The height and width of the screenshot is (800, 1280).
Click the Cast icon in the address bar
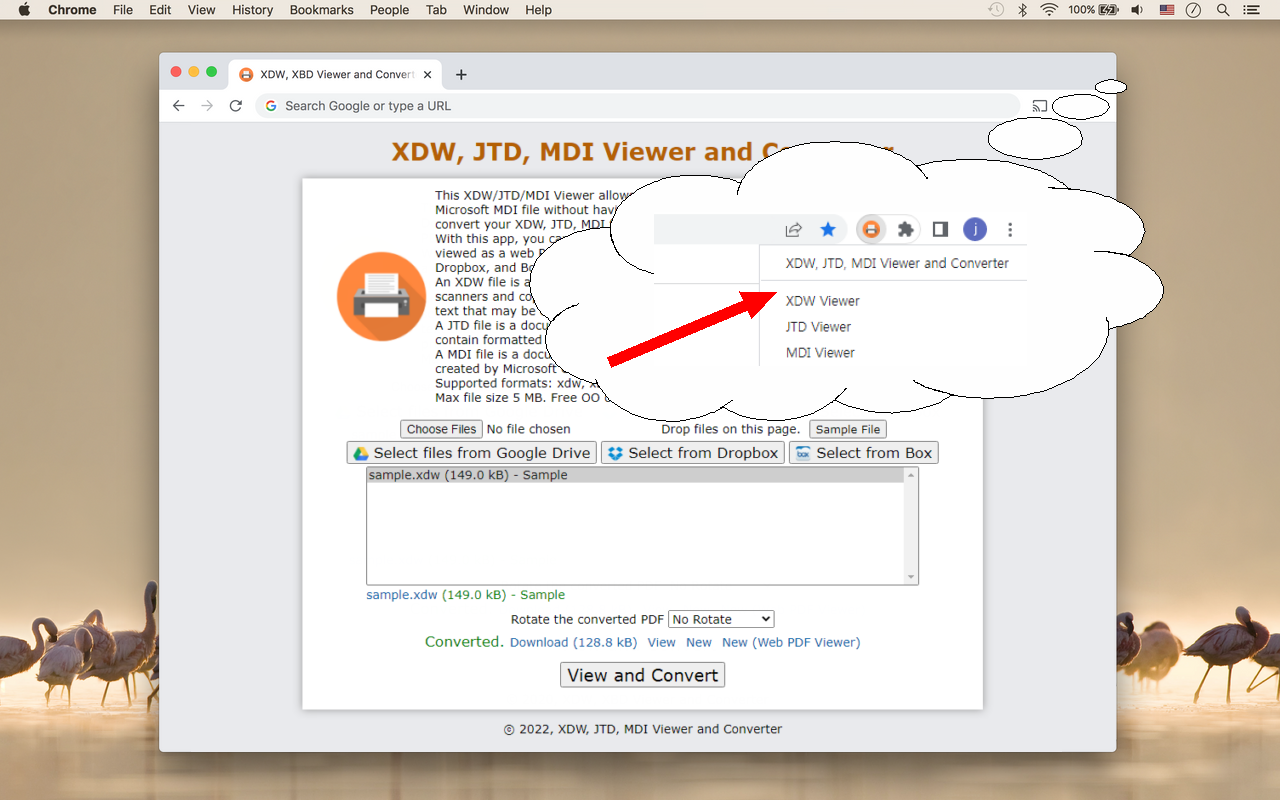(1039, 105)
